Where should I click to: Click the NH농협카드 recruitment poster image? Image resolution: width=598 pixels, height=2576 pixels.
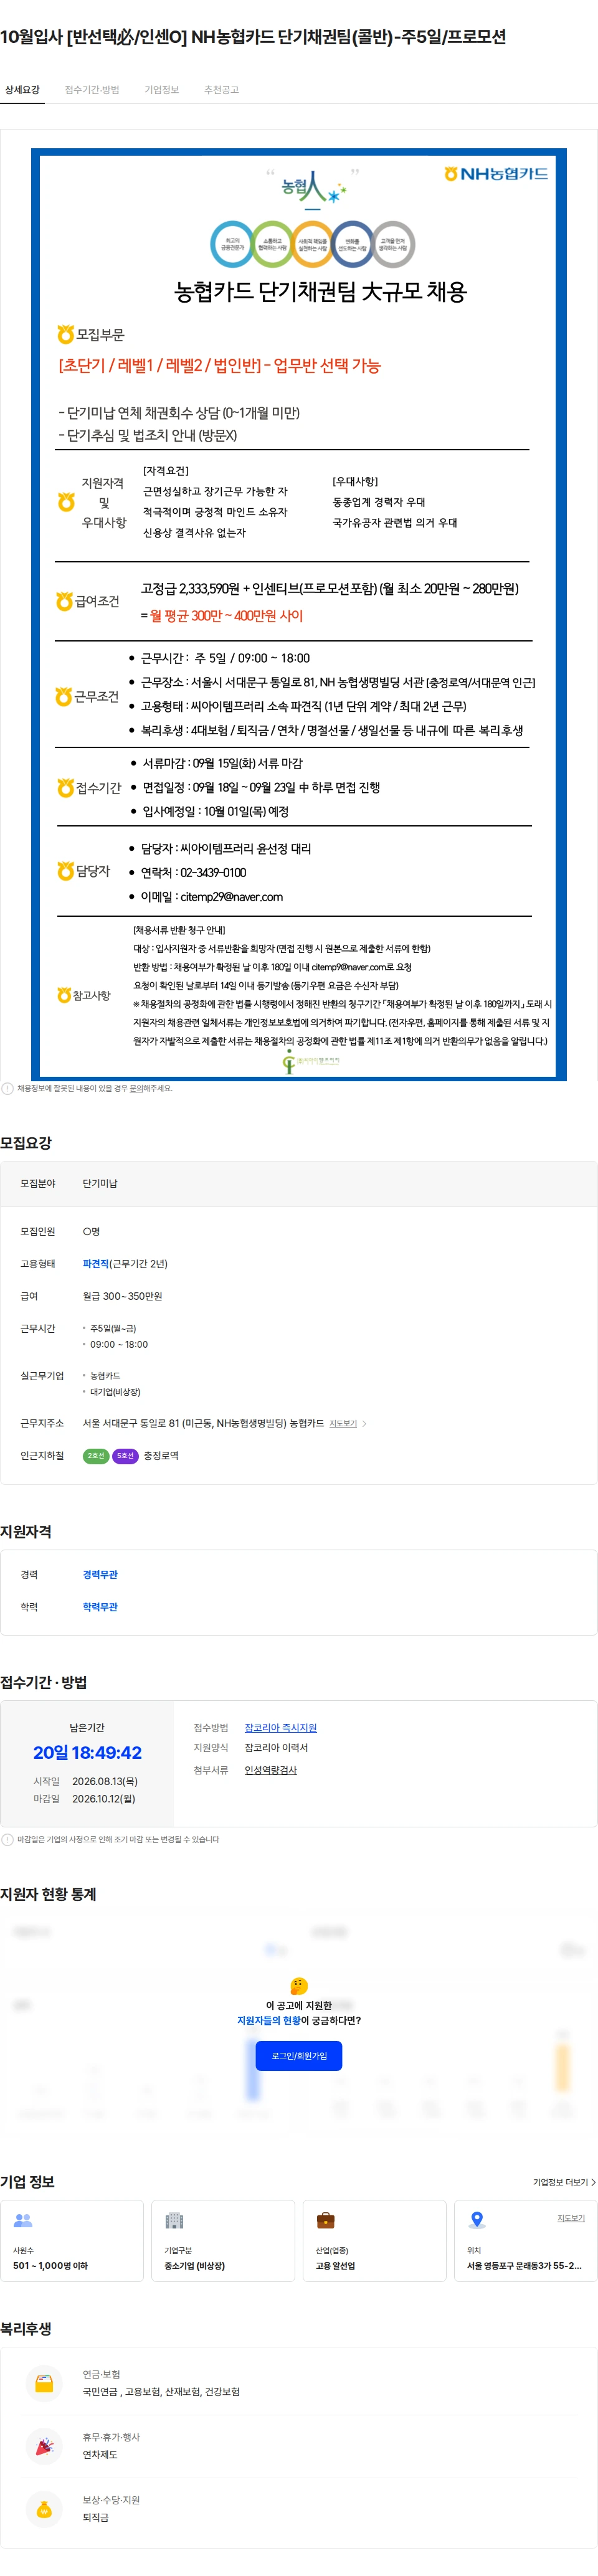click(299, 614)
